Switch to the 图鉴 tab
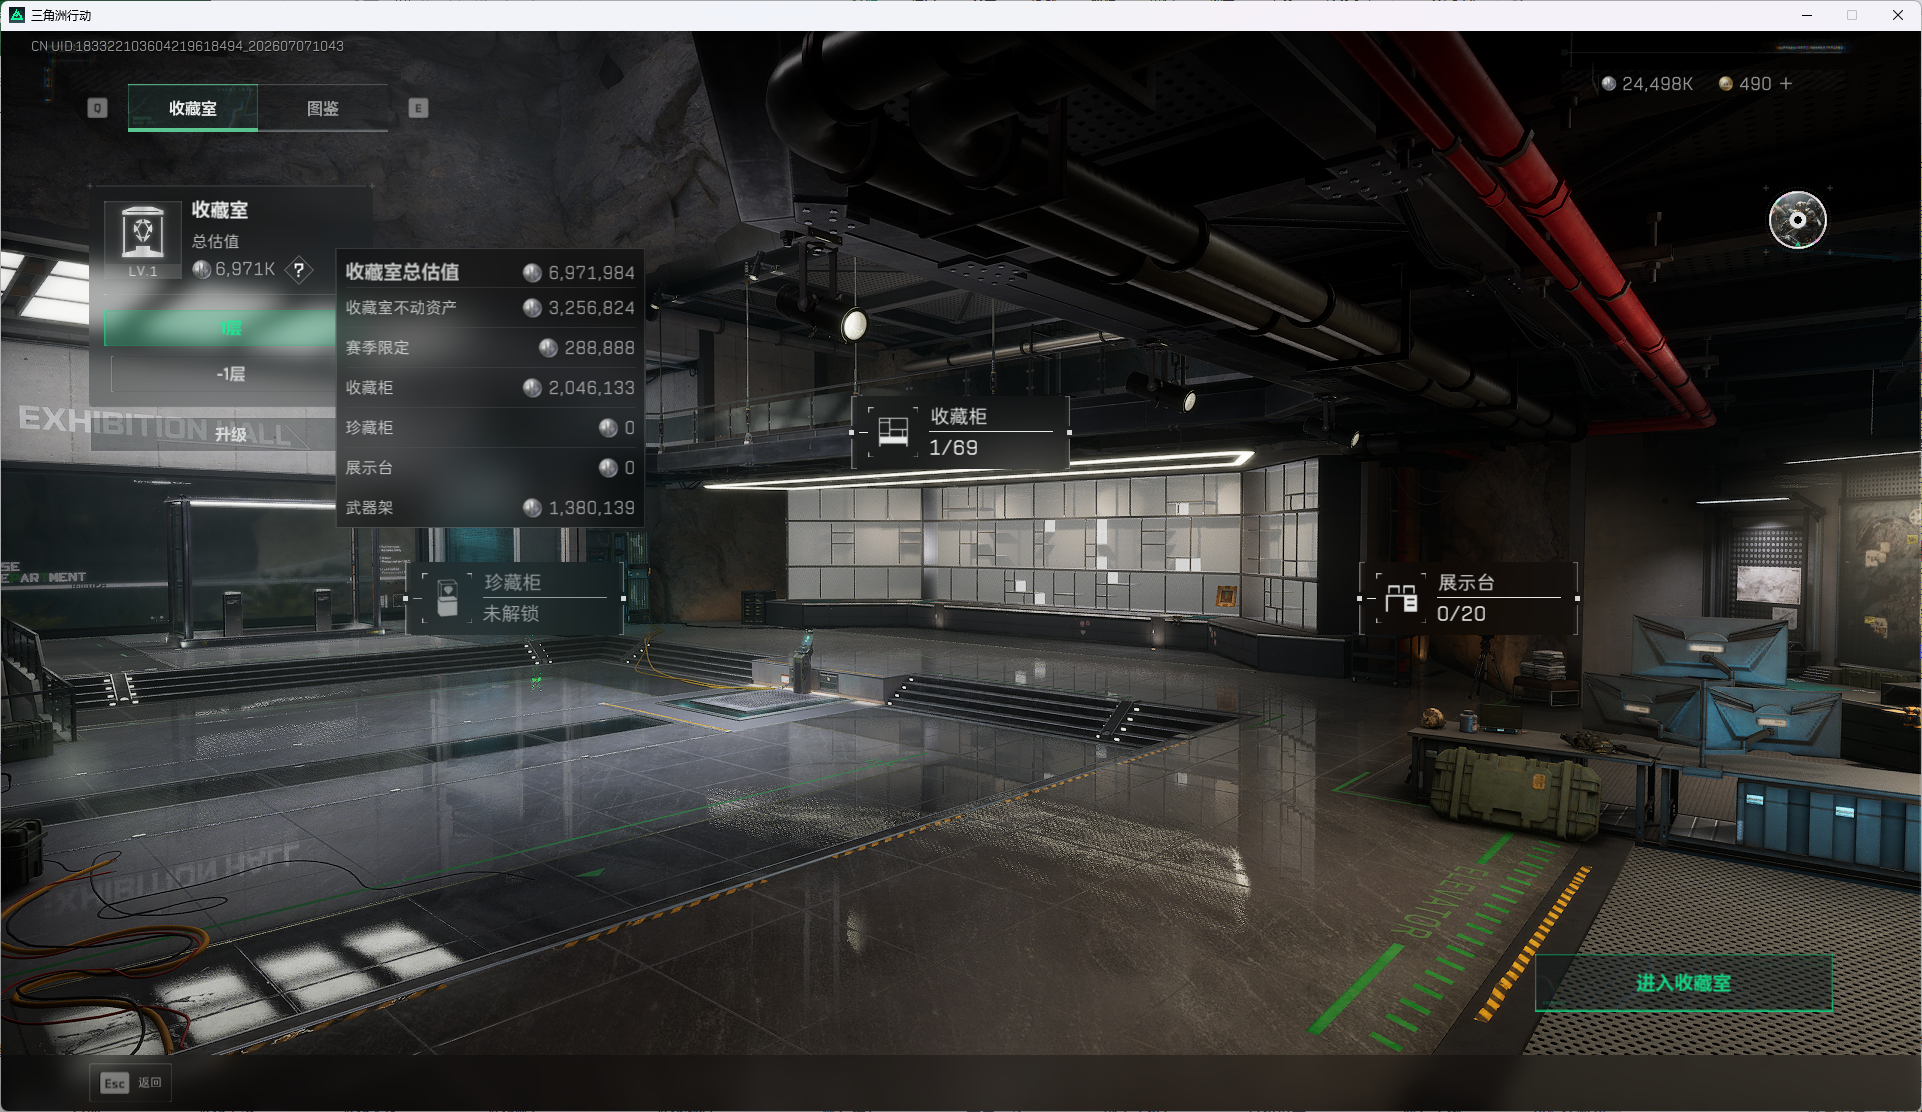Viewport: 1922px width, 1112px height. coord(323,108)
